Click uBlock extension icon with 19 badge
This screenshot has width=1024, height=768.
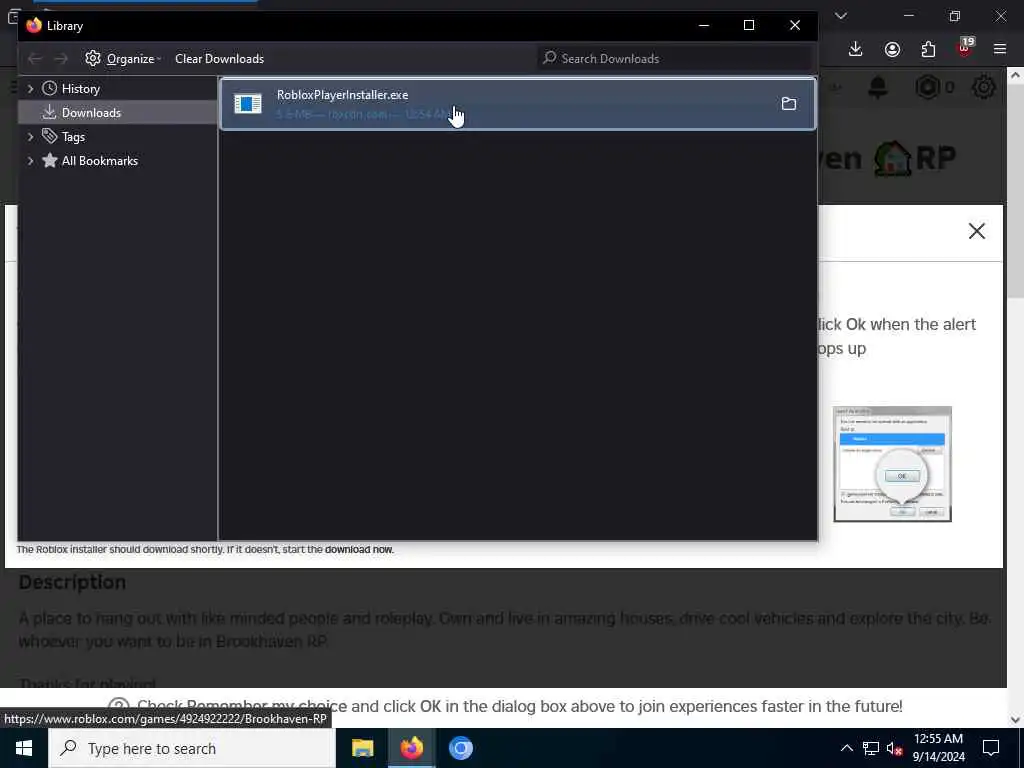pos(965,48)
